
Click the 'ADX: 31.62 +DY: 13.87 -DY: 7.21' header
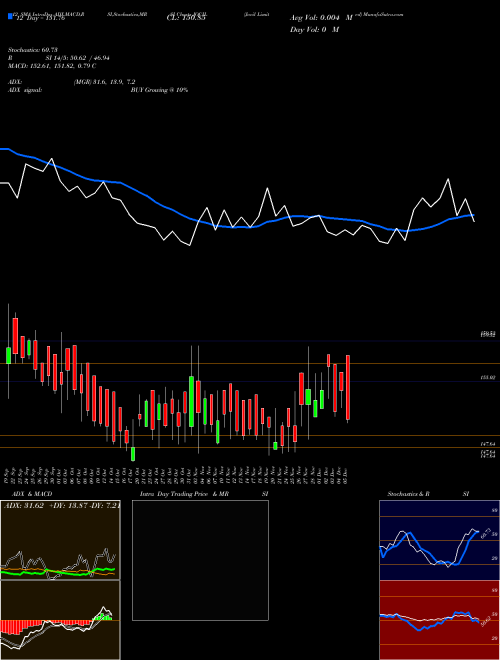point(62,505)
